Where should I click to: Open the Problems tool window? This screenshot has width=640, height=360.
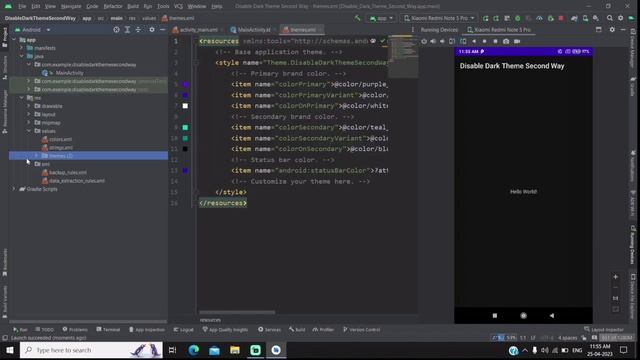tap(75, 329)
